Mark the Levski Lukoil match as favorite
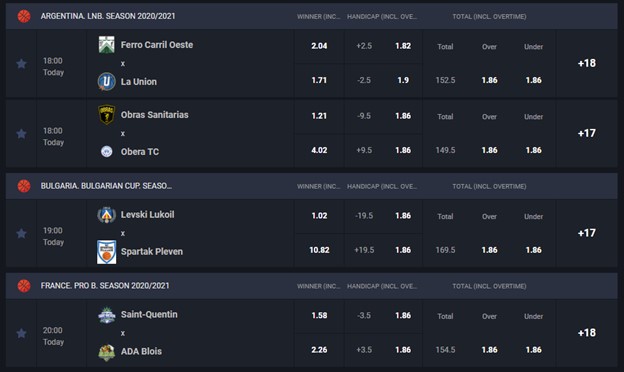This screenshot has width=624, height=372. [21, 234]
